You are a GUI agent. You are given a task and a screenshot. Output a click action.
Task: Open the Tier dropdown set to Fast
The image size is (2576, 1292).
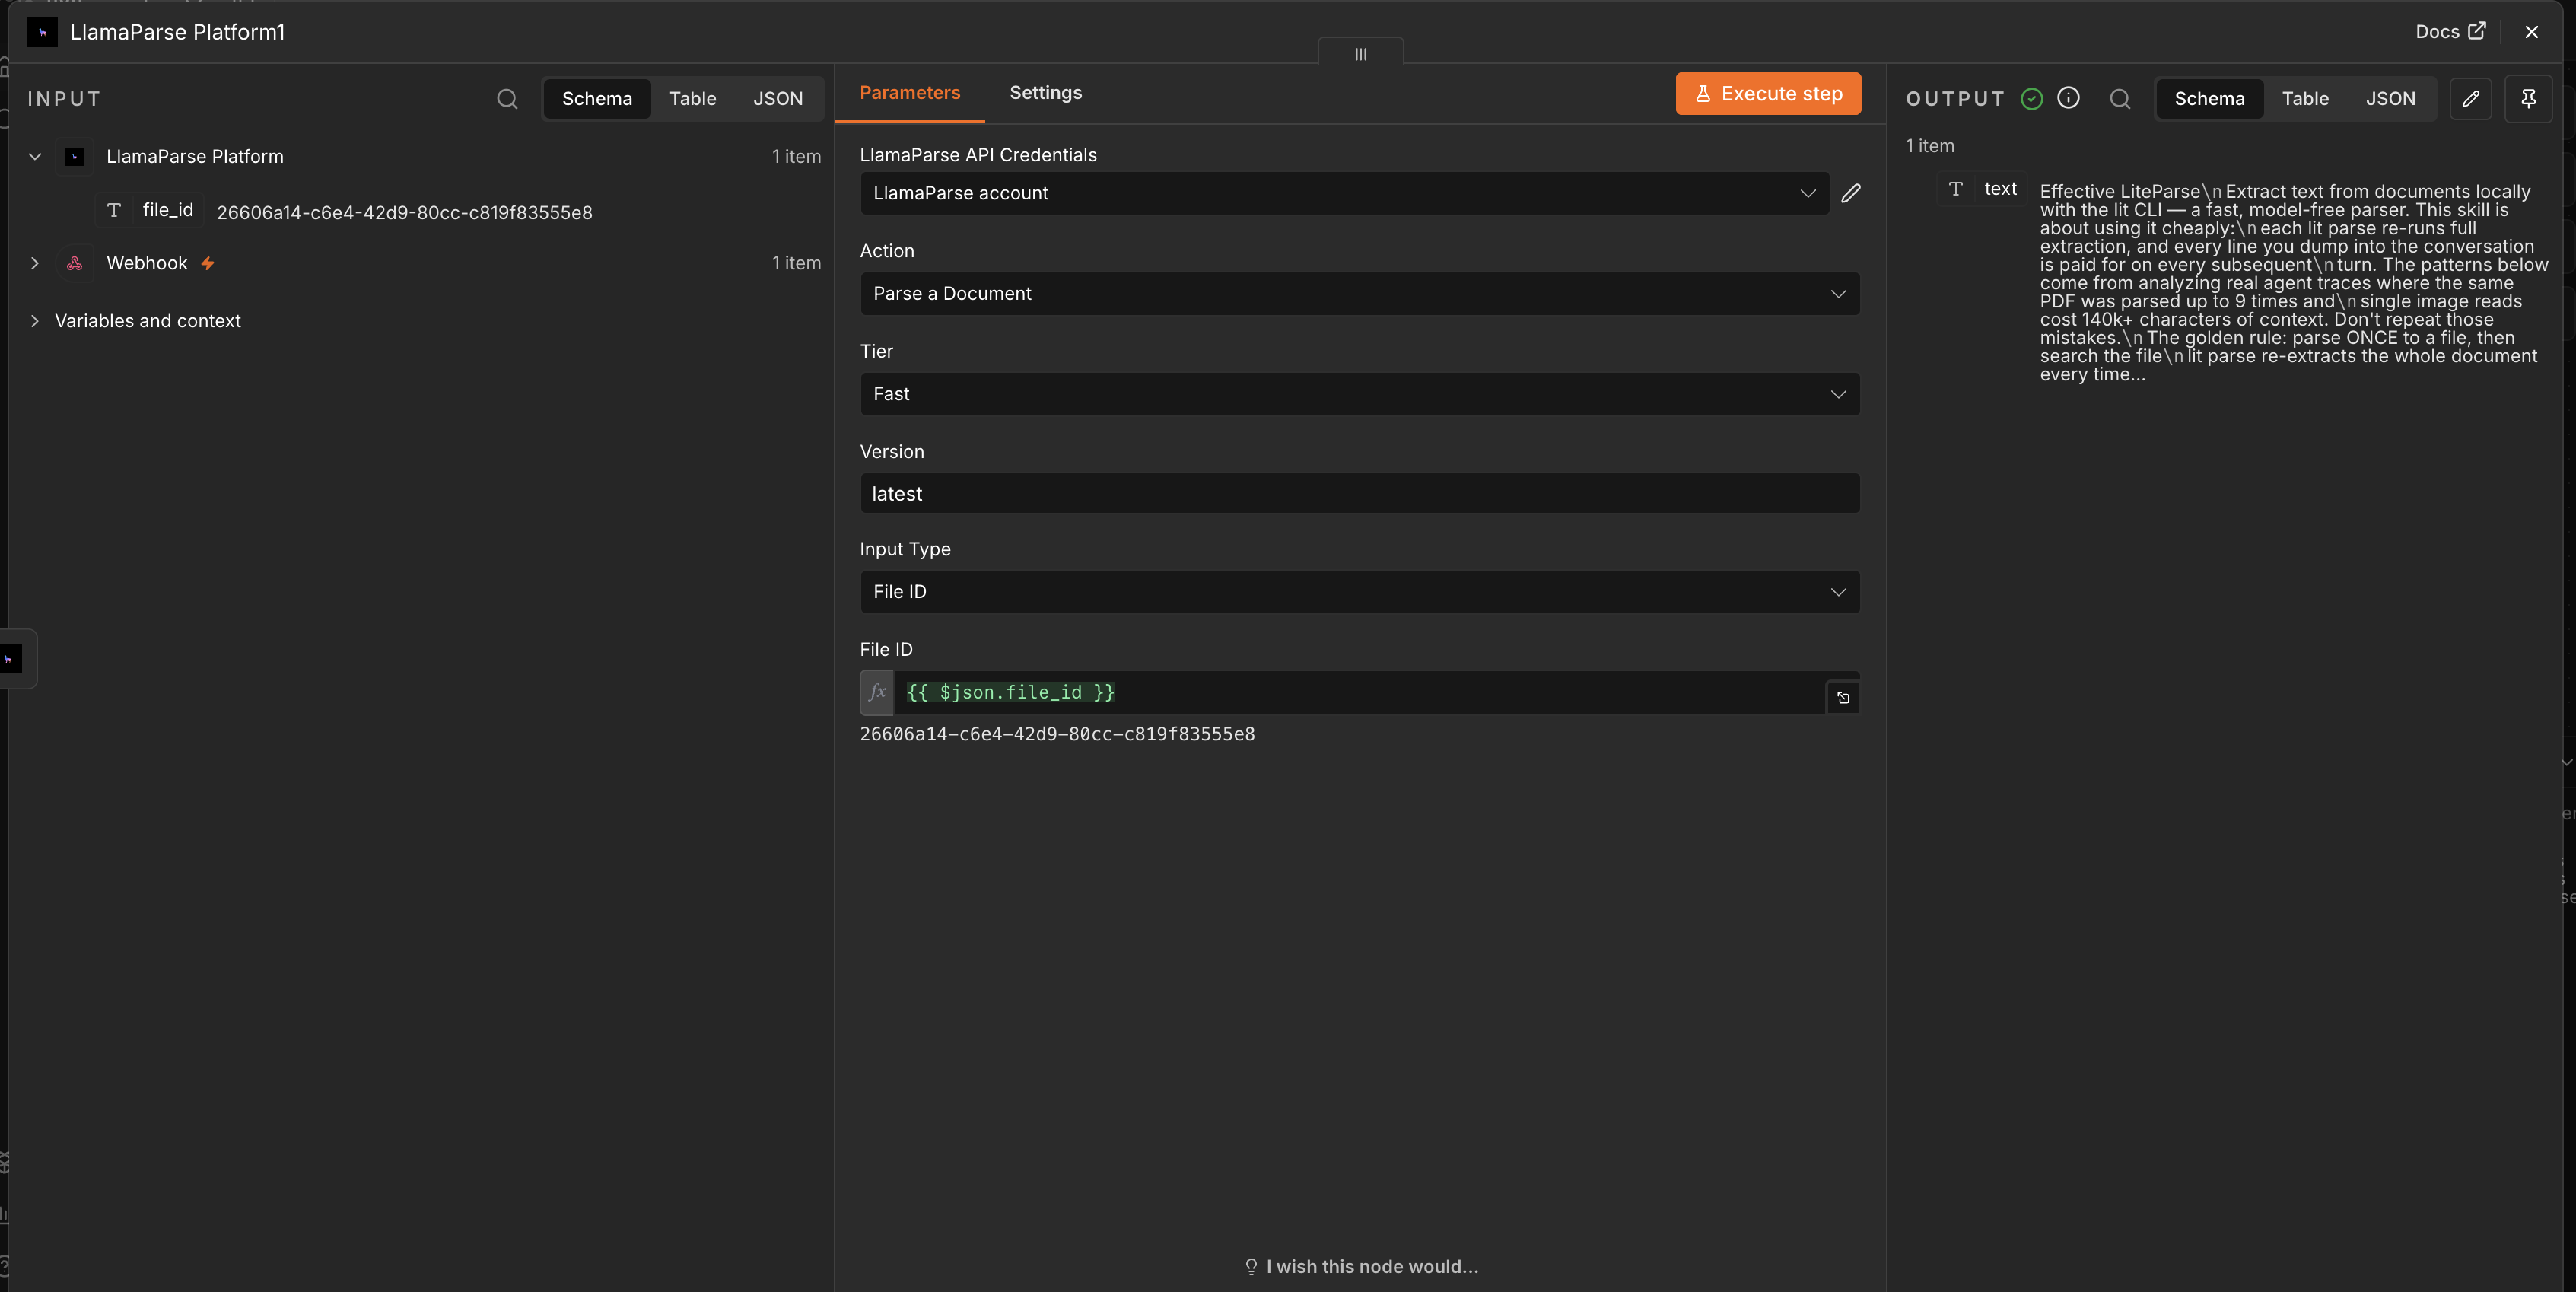pos(1359,394)
